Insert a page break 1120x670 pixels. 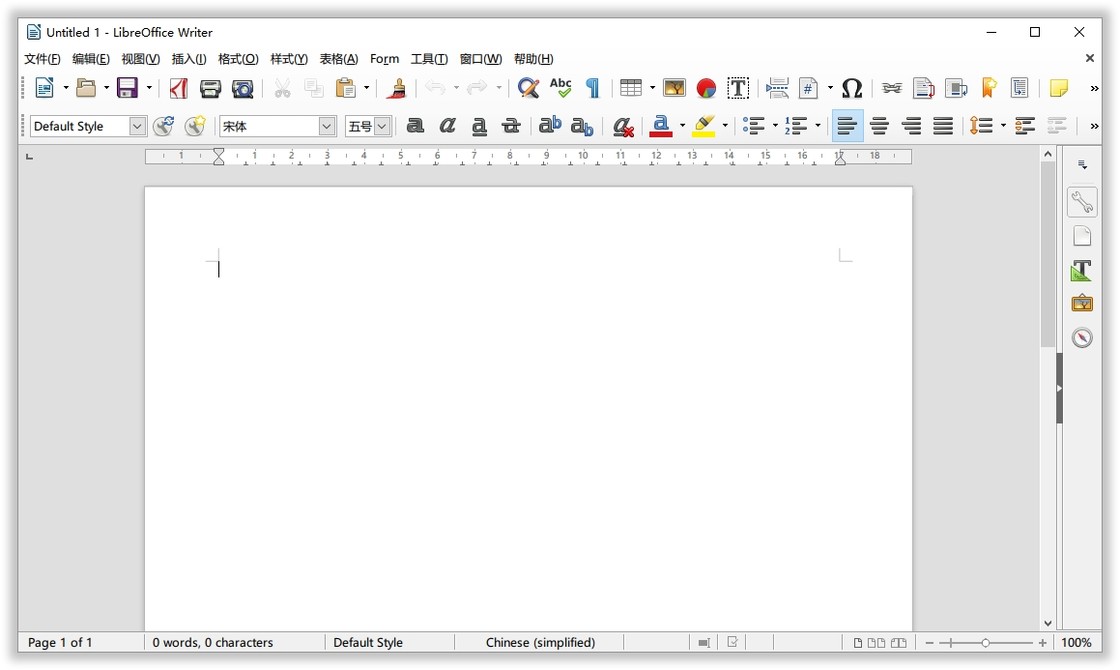tap(777, 88)
